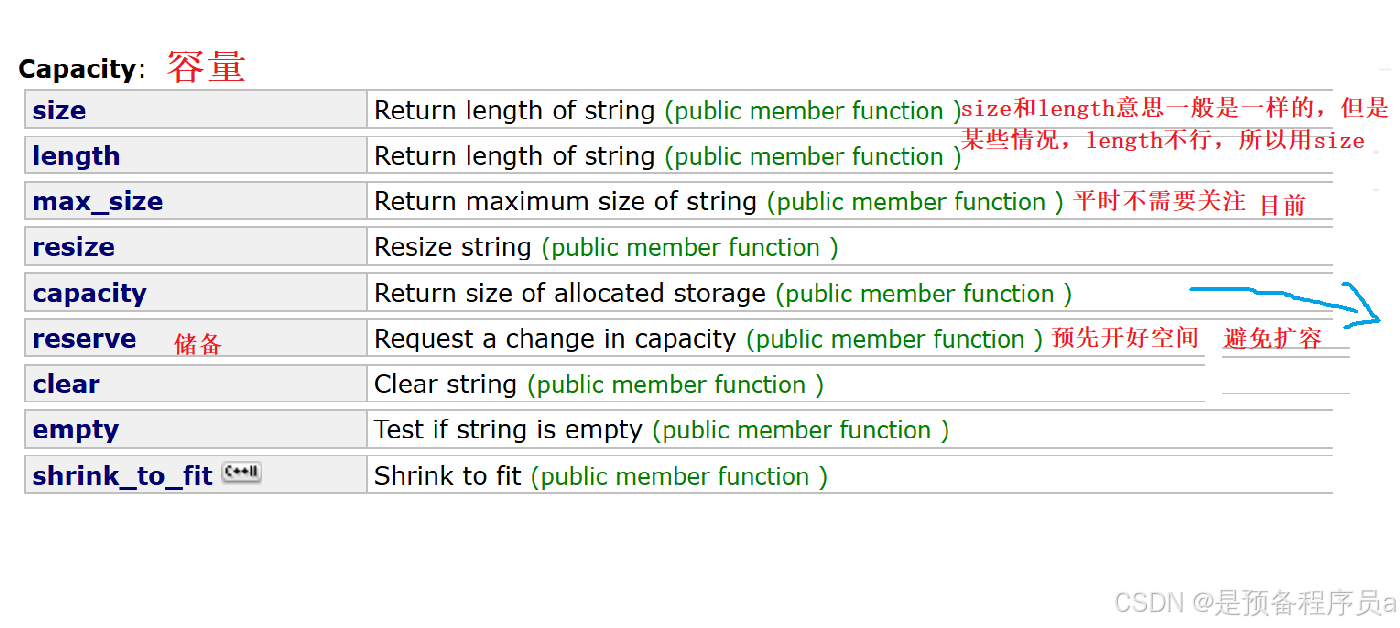
Task: Open the capacity function link
Action: 89,293
